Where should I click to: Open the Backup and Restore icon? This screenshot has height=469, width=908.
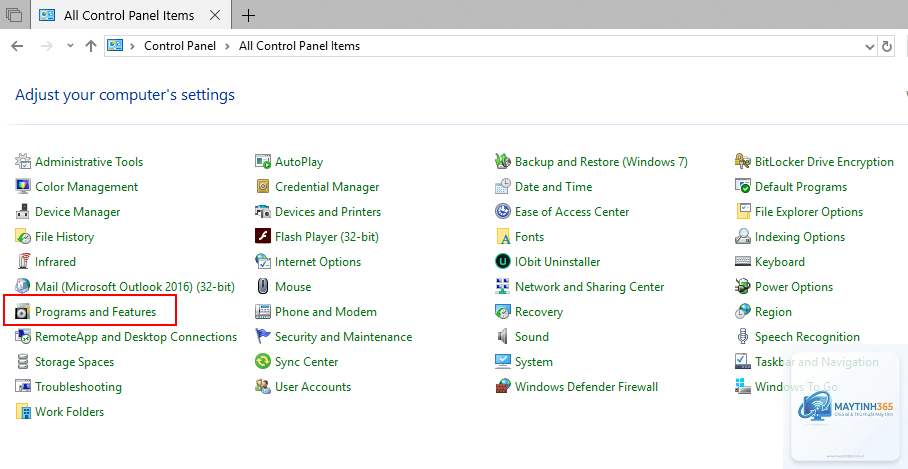coord(503,162)
